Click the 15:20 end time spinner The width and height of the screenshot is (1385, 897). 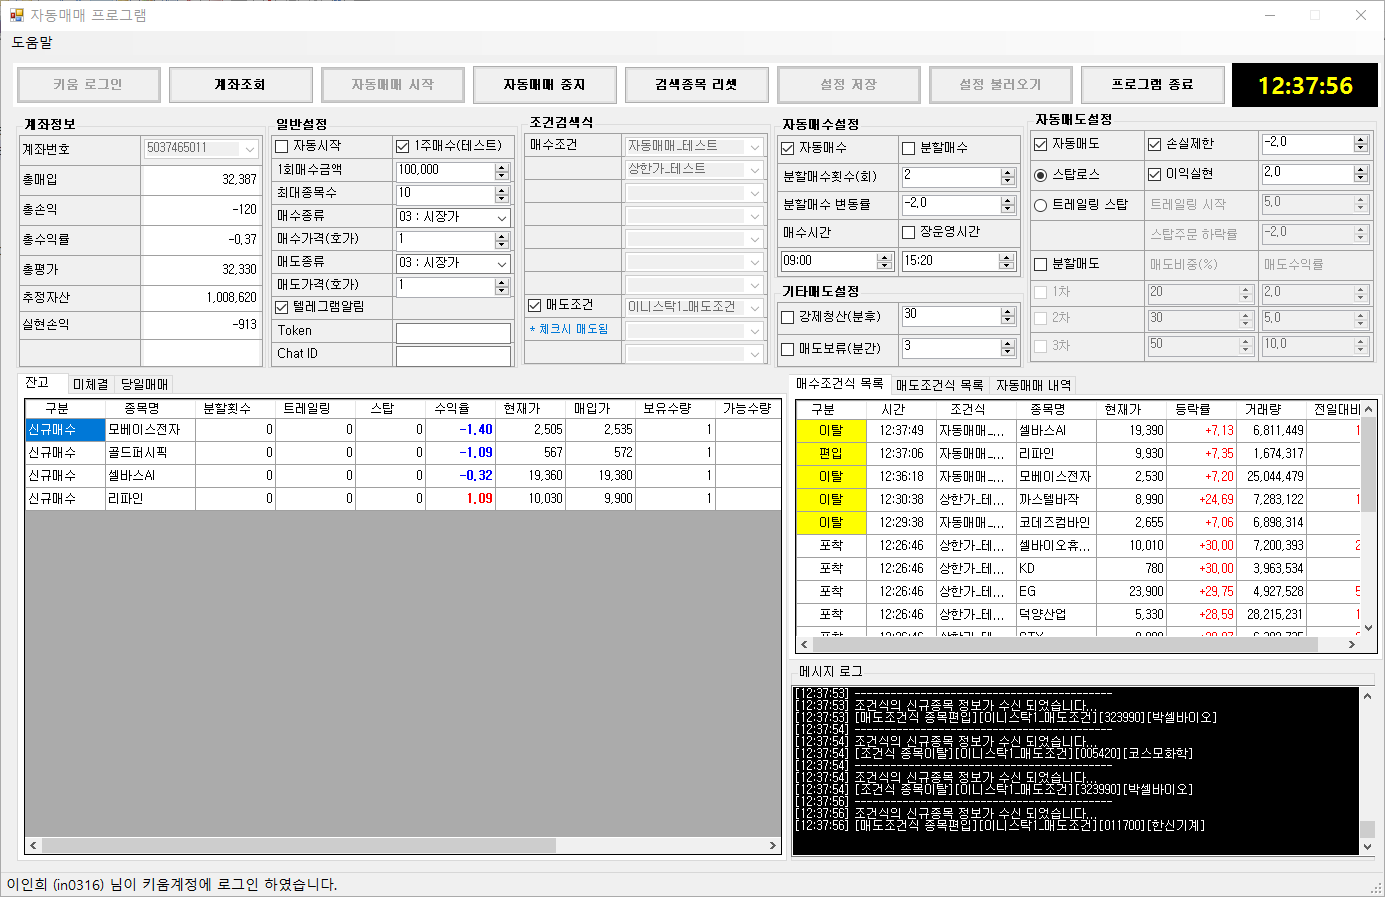(x=1008, y=261)
